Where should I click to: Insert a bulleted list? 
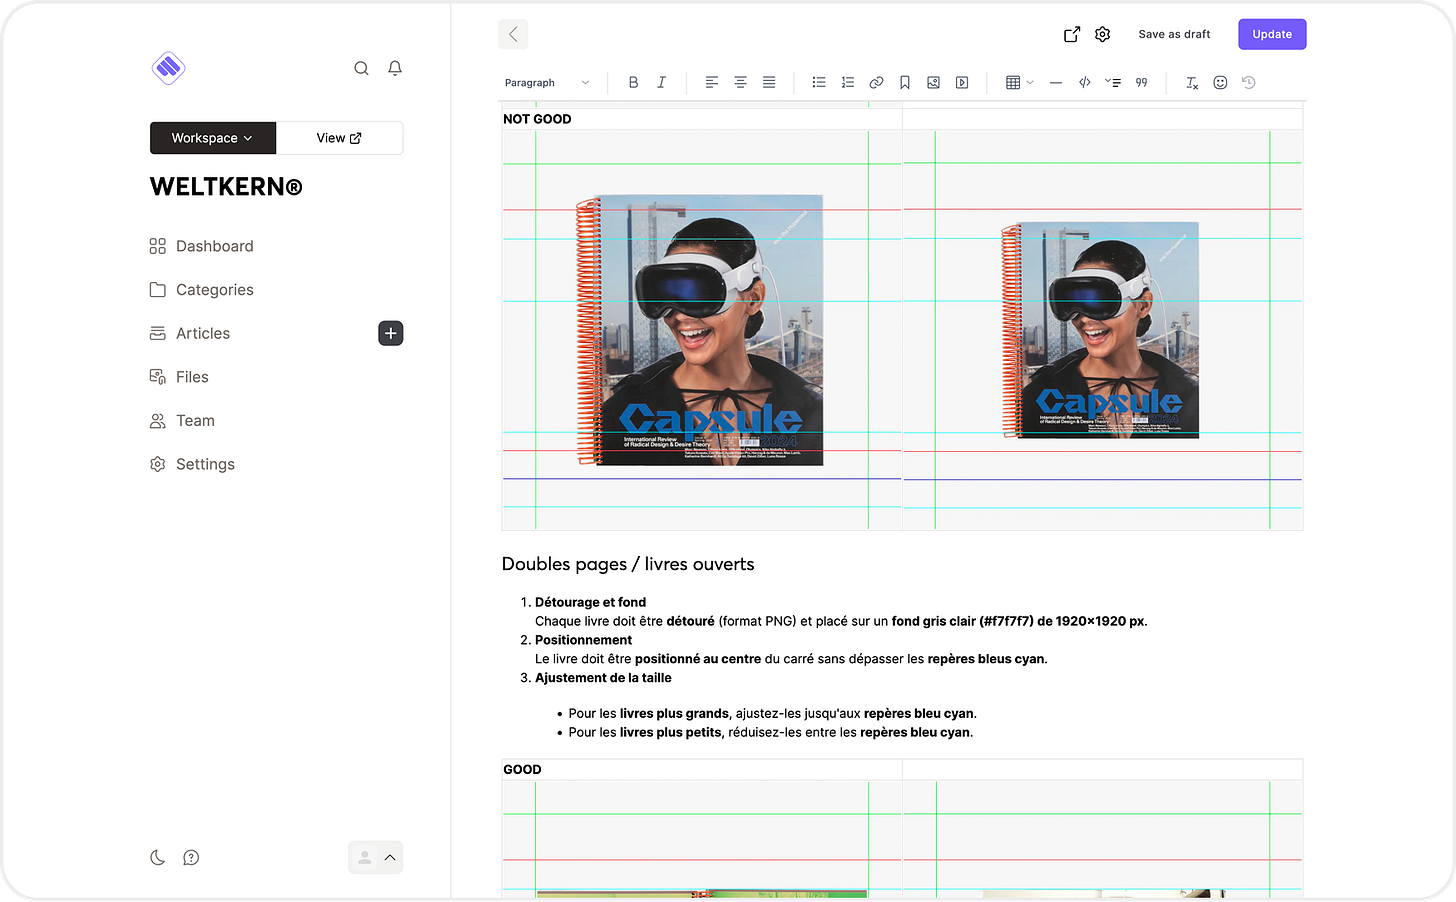(x=819, y=83)
